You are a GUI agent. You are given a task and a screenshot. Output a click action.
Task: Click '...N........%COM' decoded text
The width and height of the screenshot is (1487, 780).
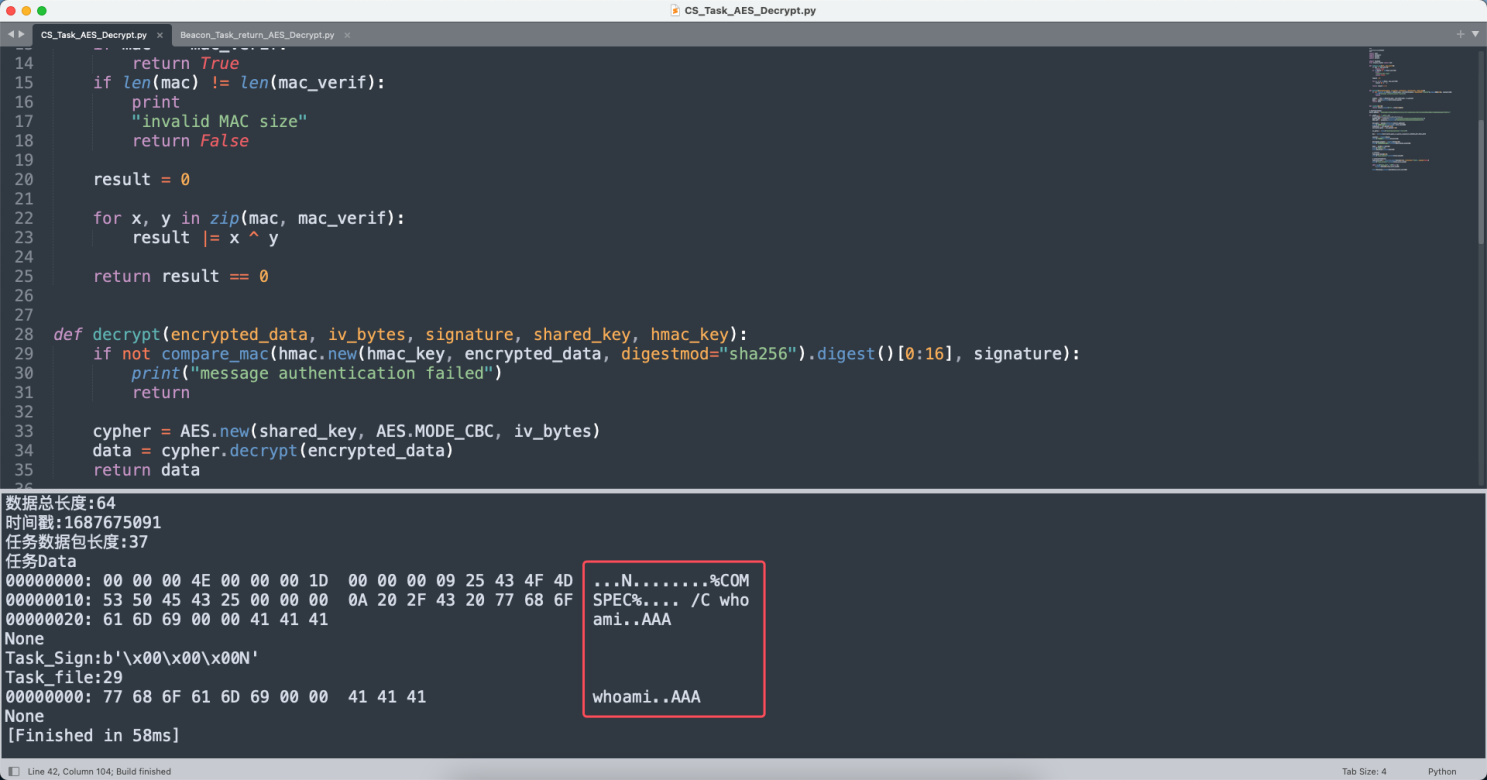click(x=670, y=580)
